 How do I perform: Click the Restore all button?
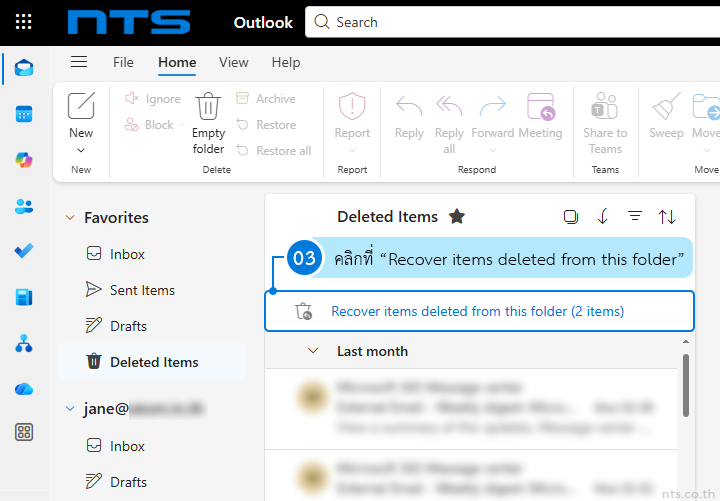point(274,151)
